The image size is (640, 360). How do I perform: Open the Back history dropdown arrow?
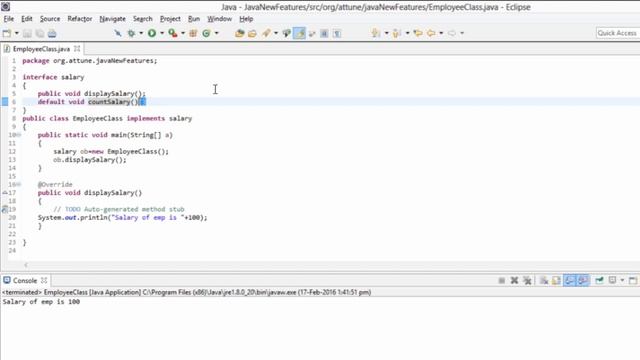pos(441,33)
